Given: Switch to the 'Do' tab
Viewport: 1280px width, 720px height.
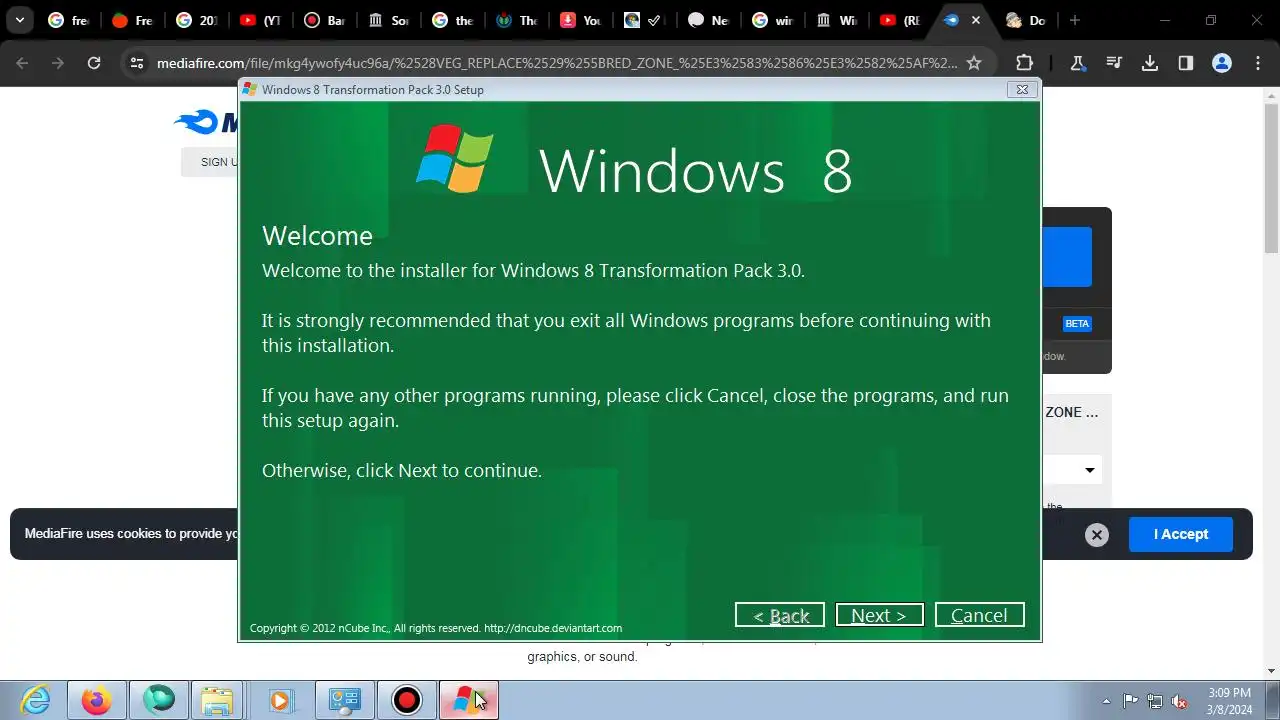Looking at the screenshot, I should (x=1026, y=20).
